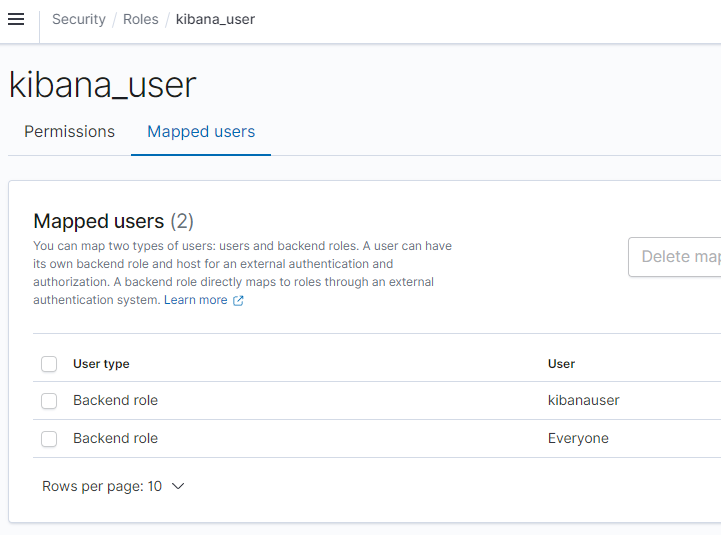This screenshot has width=721, height=535.
Task: Click the kibana_user page title
Action: tap(103, 85)
